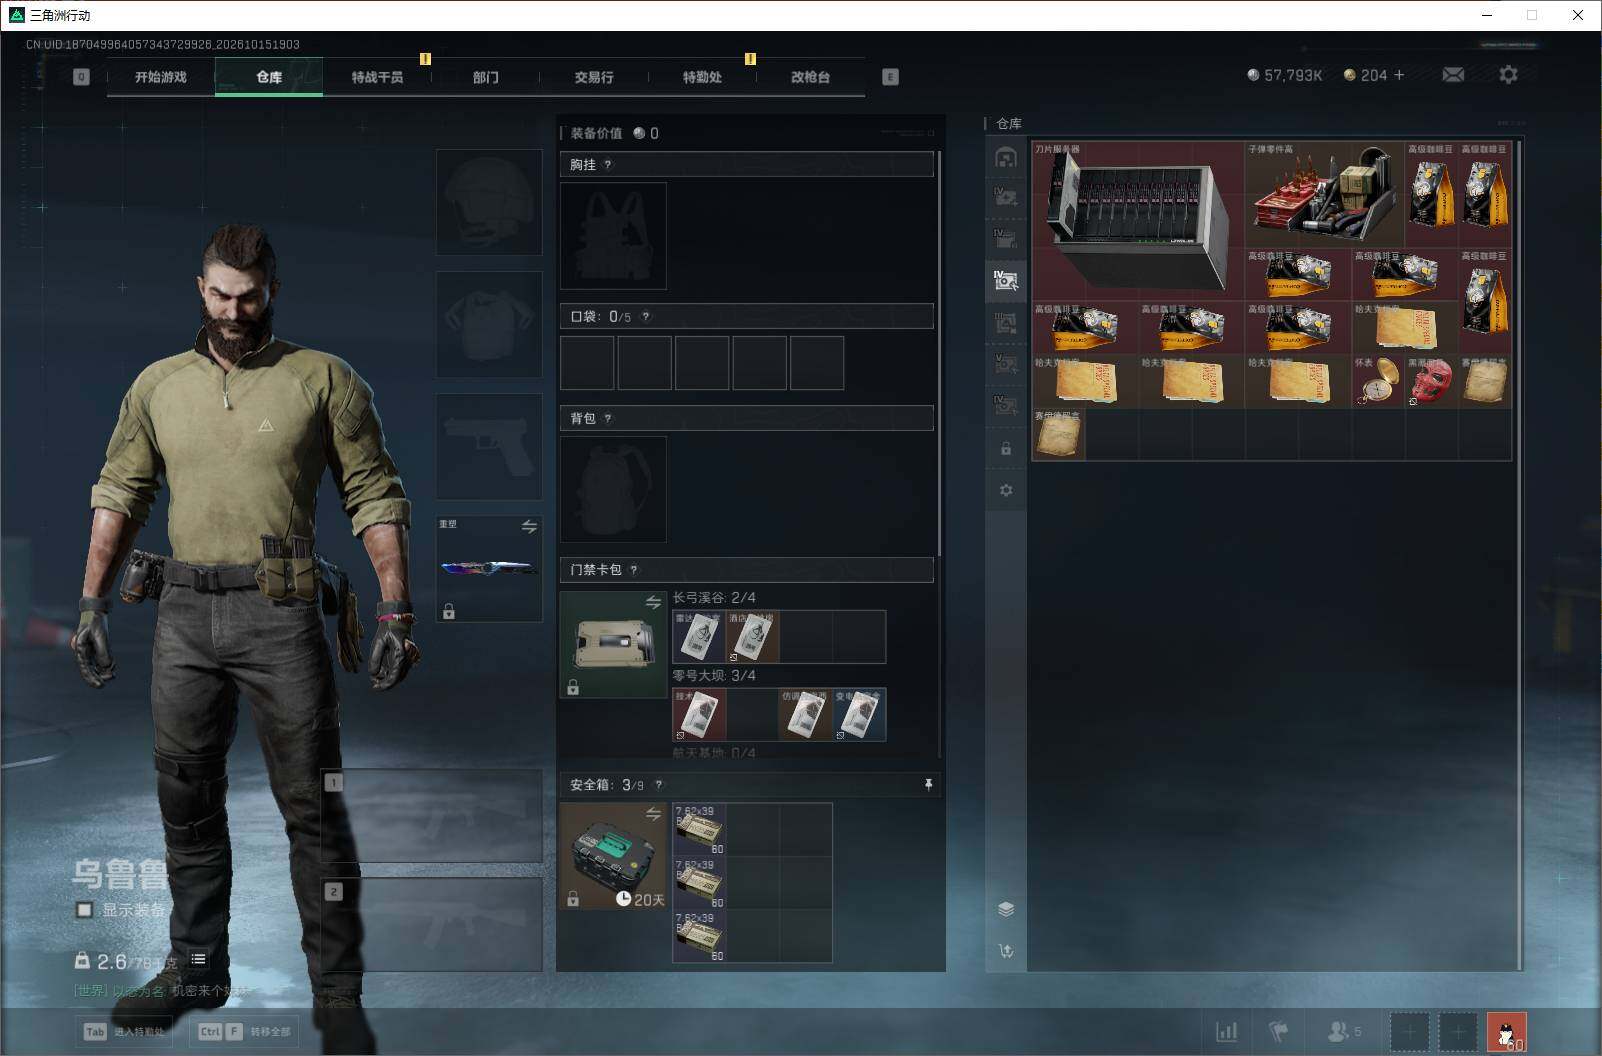Screen dimensions: 1602x1056
Task: Expand the weight details list icon
Action: pos(198,960)
